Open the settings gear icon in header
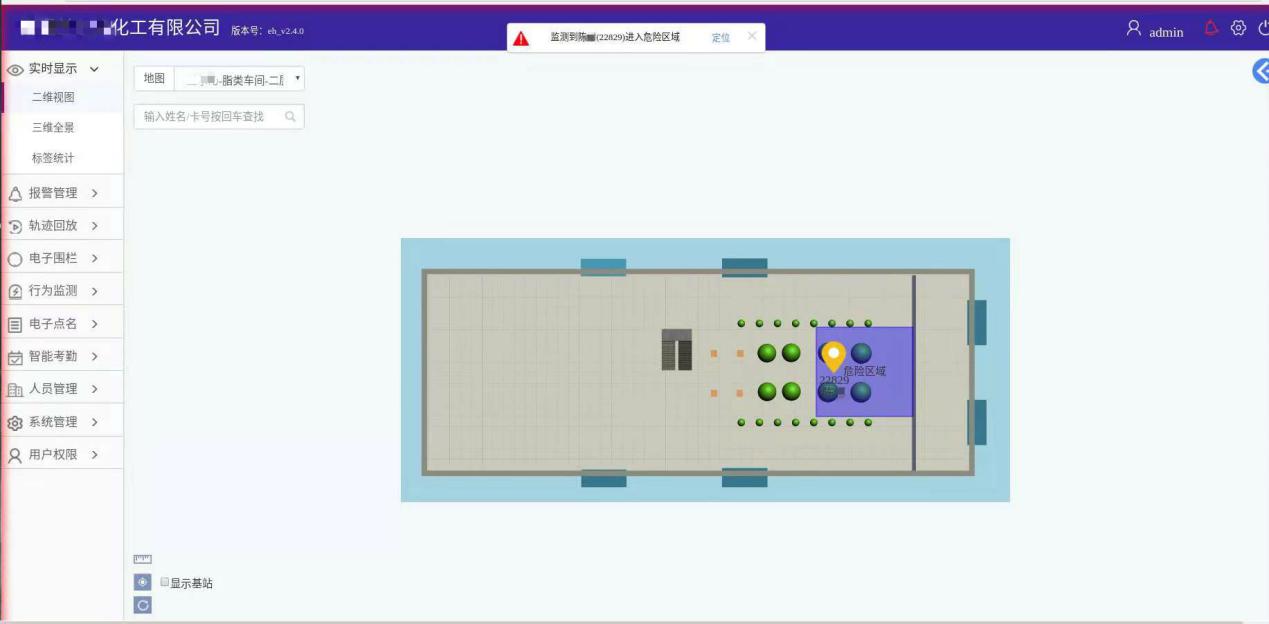1269x624 pixels. 1238,29
